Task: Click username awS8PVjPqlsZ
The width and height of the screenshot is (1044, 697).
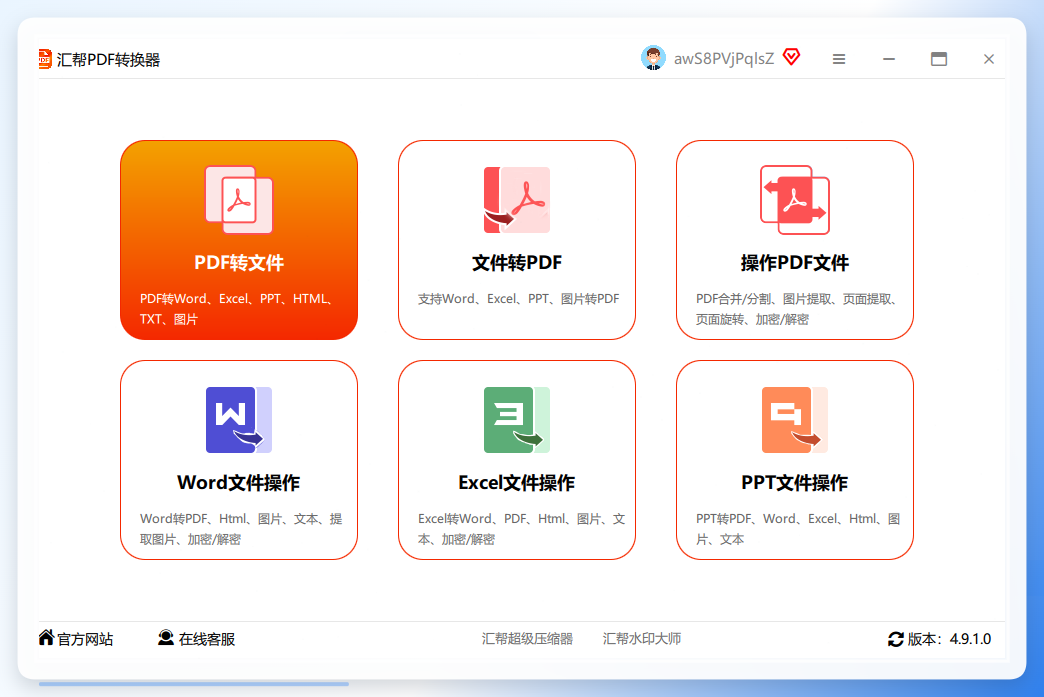Action: tap(724, 59)
